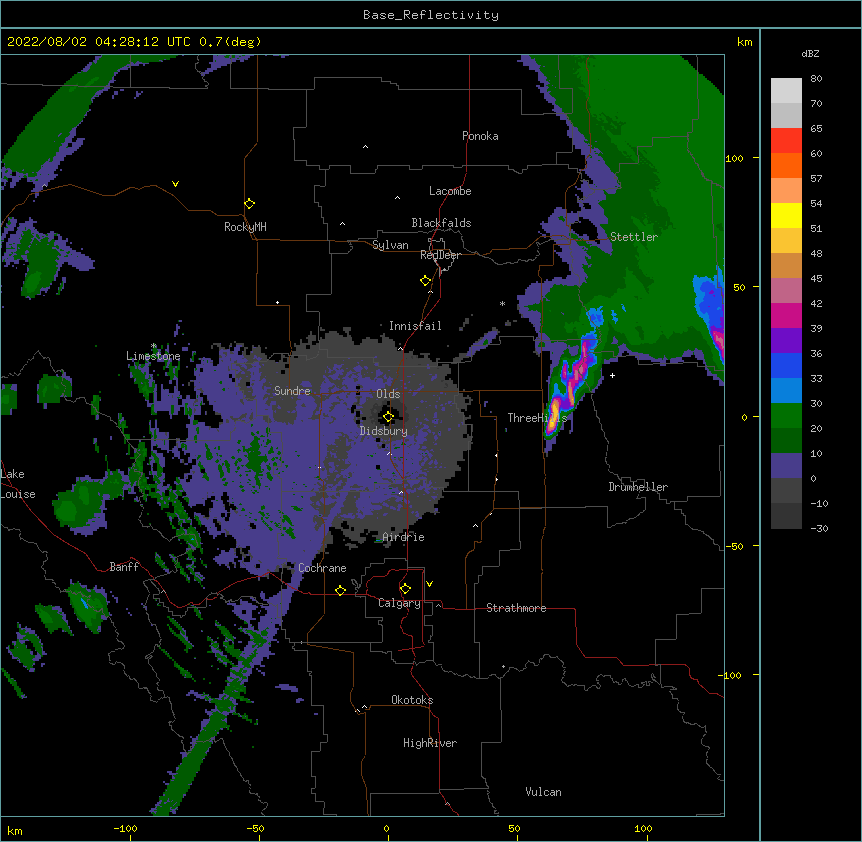The width and height of the screenshot is (862, 842).
Task: Select the light blue 30-33 dBZ swatch
Action: [786, 391]
